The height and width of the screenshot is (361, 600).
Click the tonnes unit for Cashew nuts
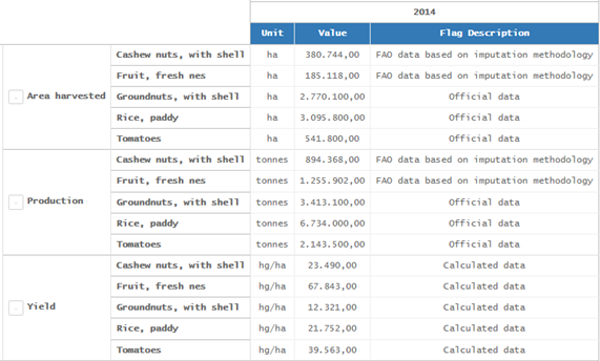[272, 160]
